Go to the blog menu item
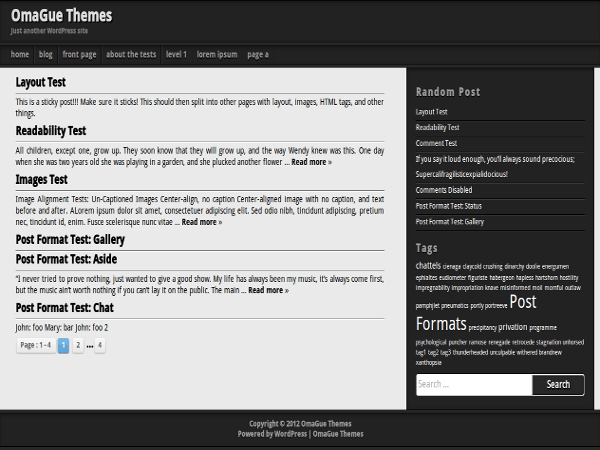 point(46,55)
